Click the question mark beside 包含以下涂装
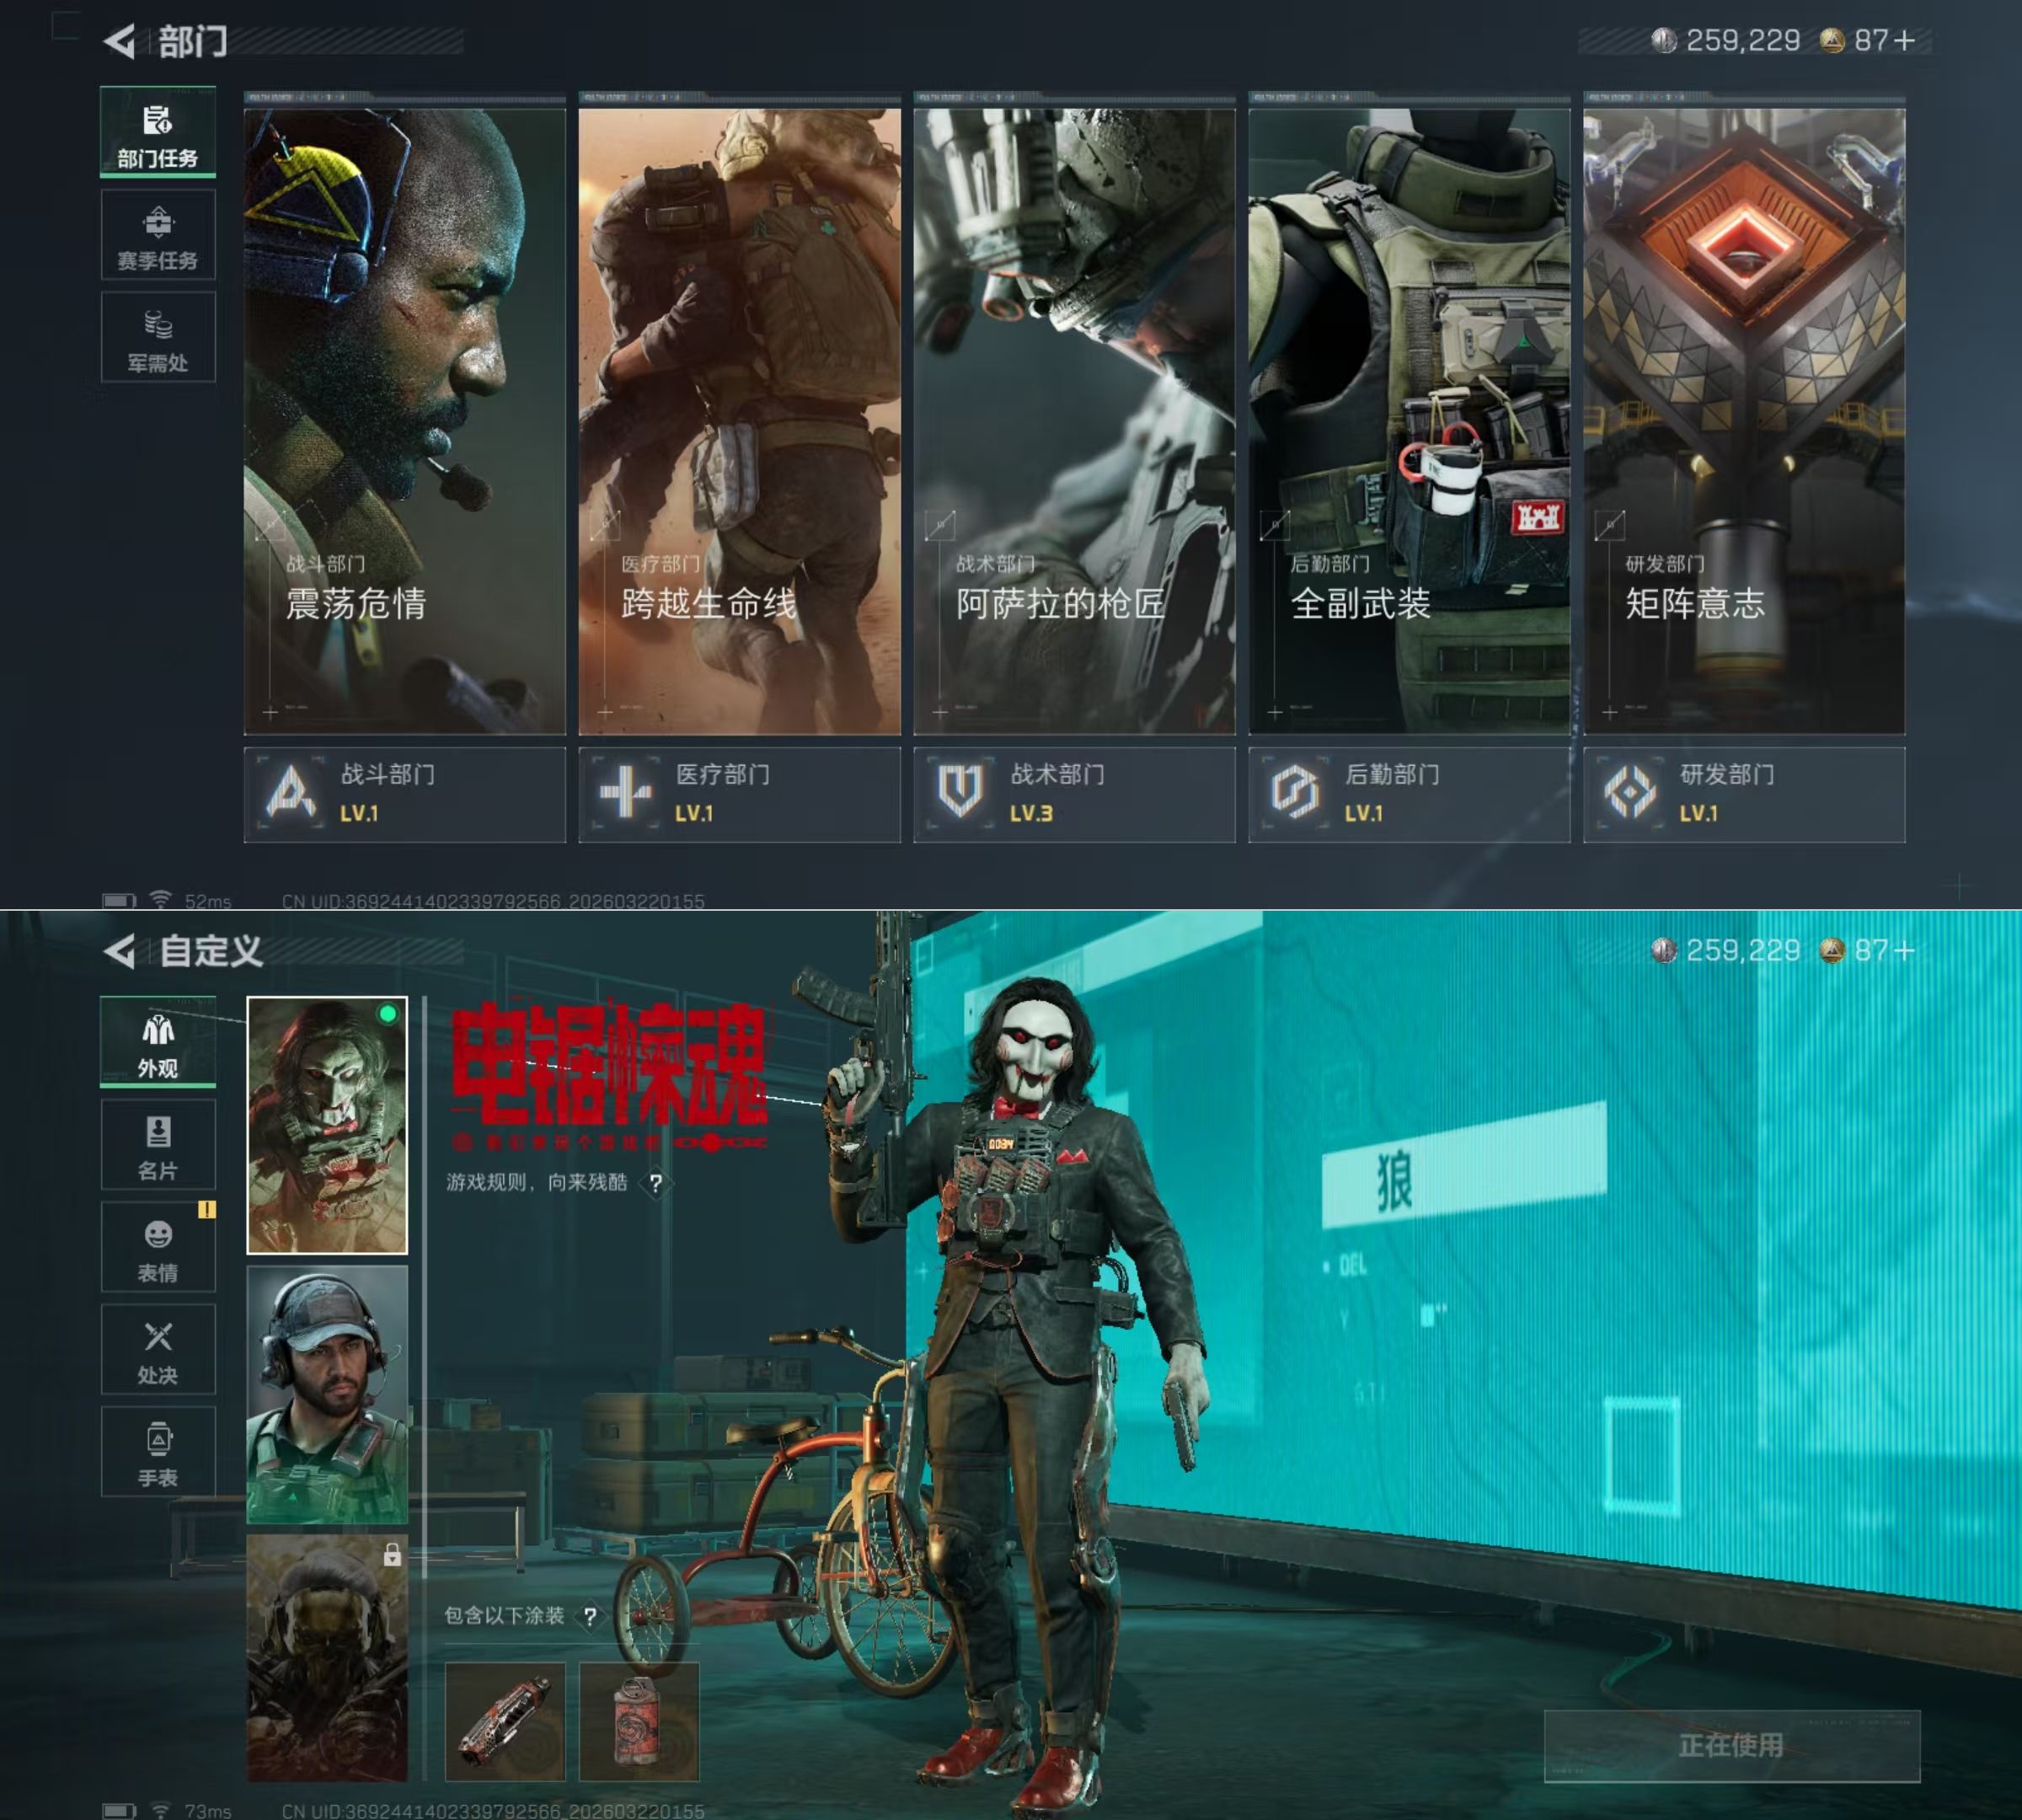The image size is (2022, 1820). pyautogui.click(x=591, y=1616)
